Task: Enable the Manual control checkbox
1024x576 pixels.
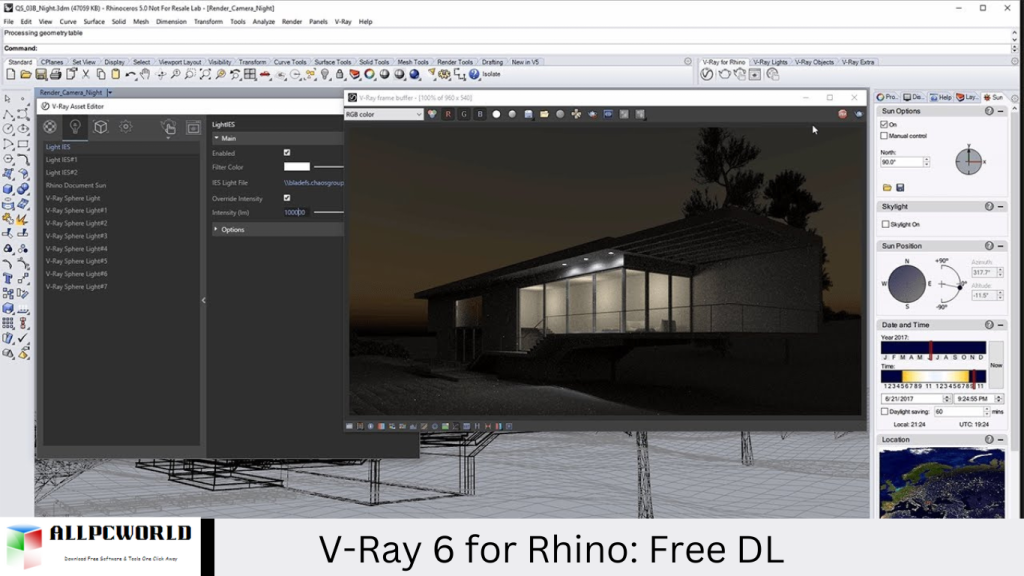Action: [x=884, y=136]
